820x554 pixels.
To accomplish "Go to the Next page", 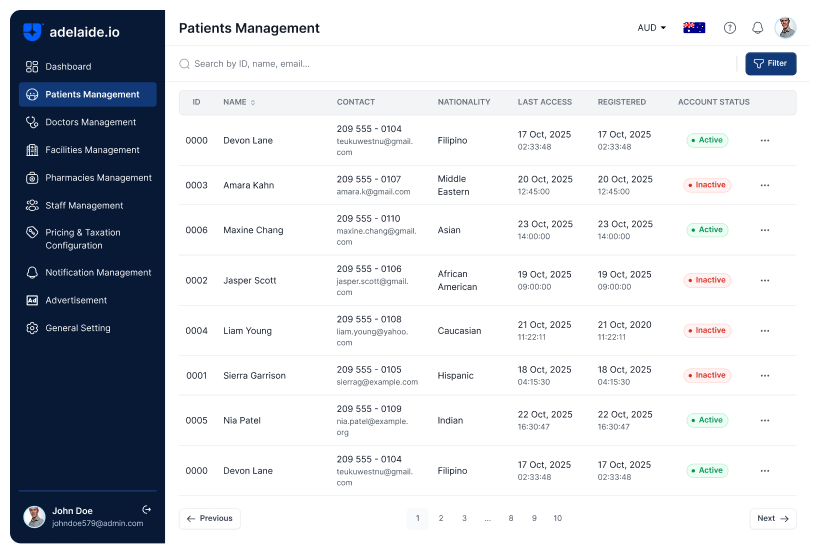I will point(773,518).
